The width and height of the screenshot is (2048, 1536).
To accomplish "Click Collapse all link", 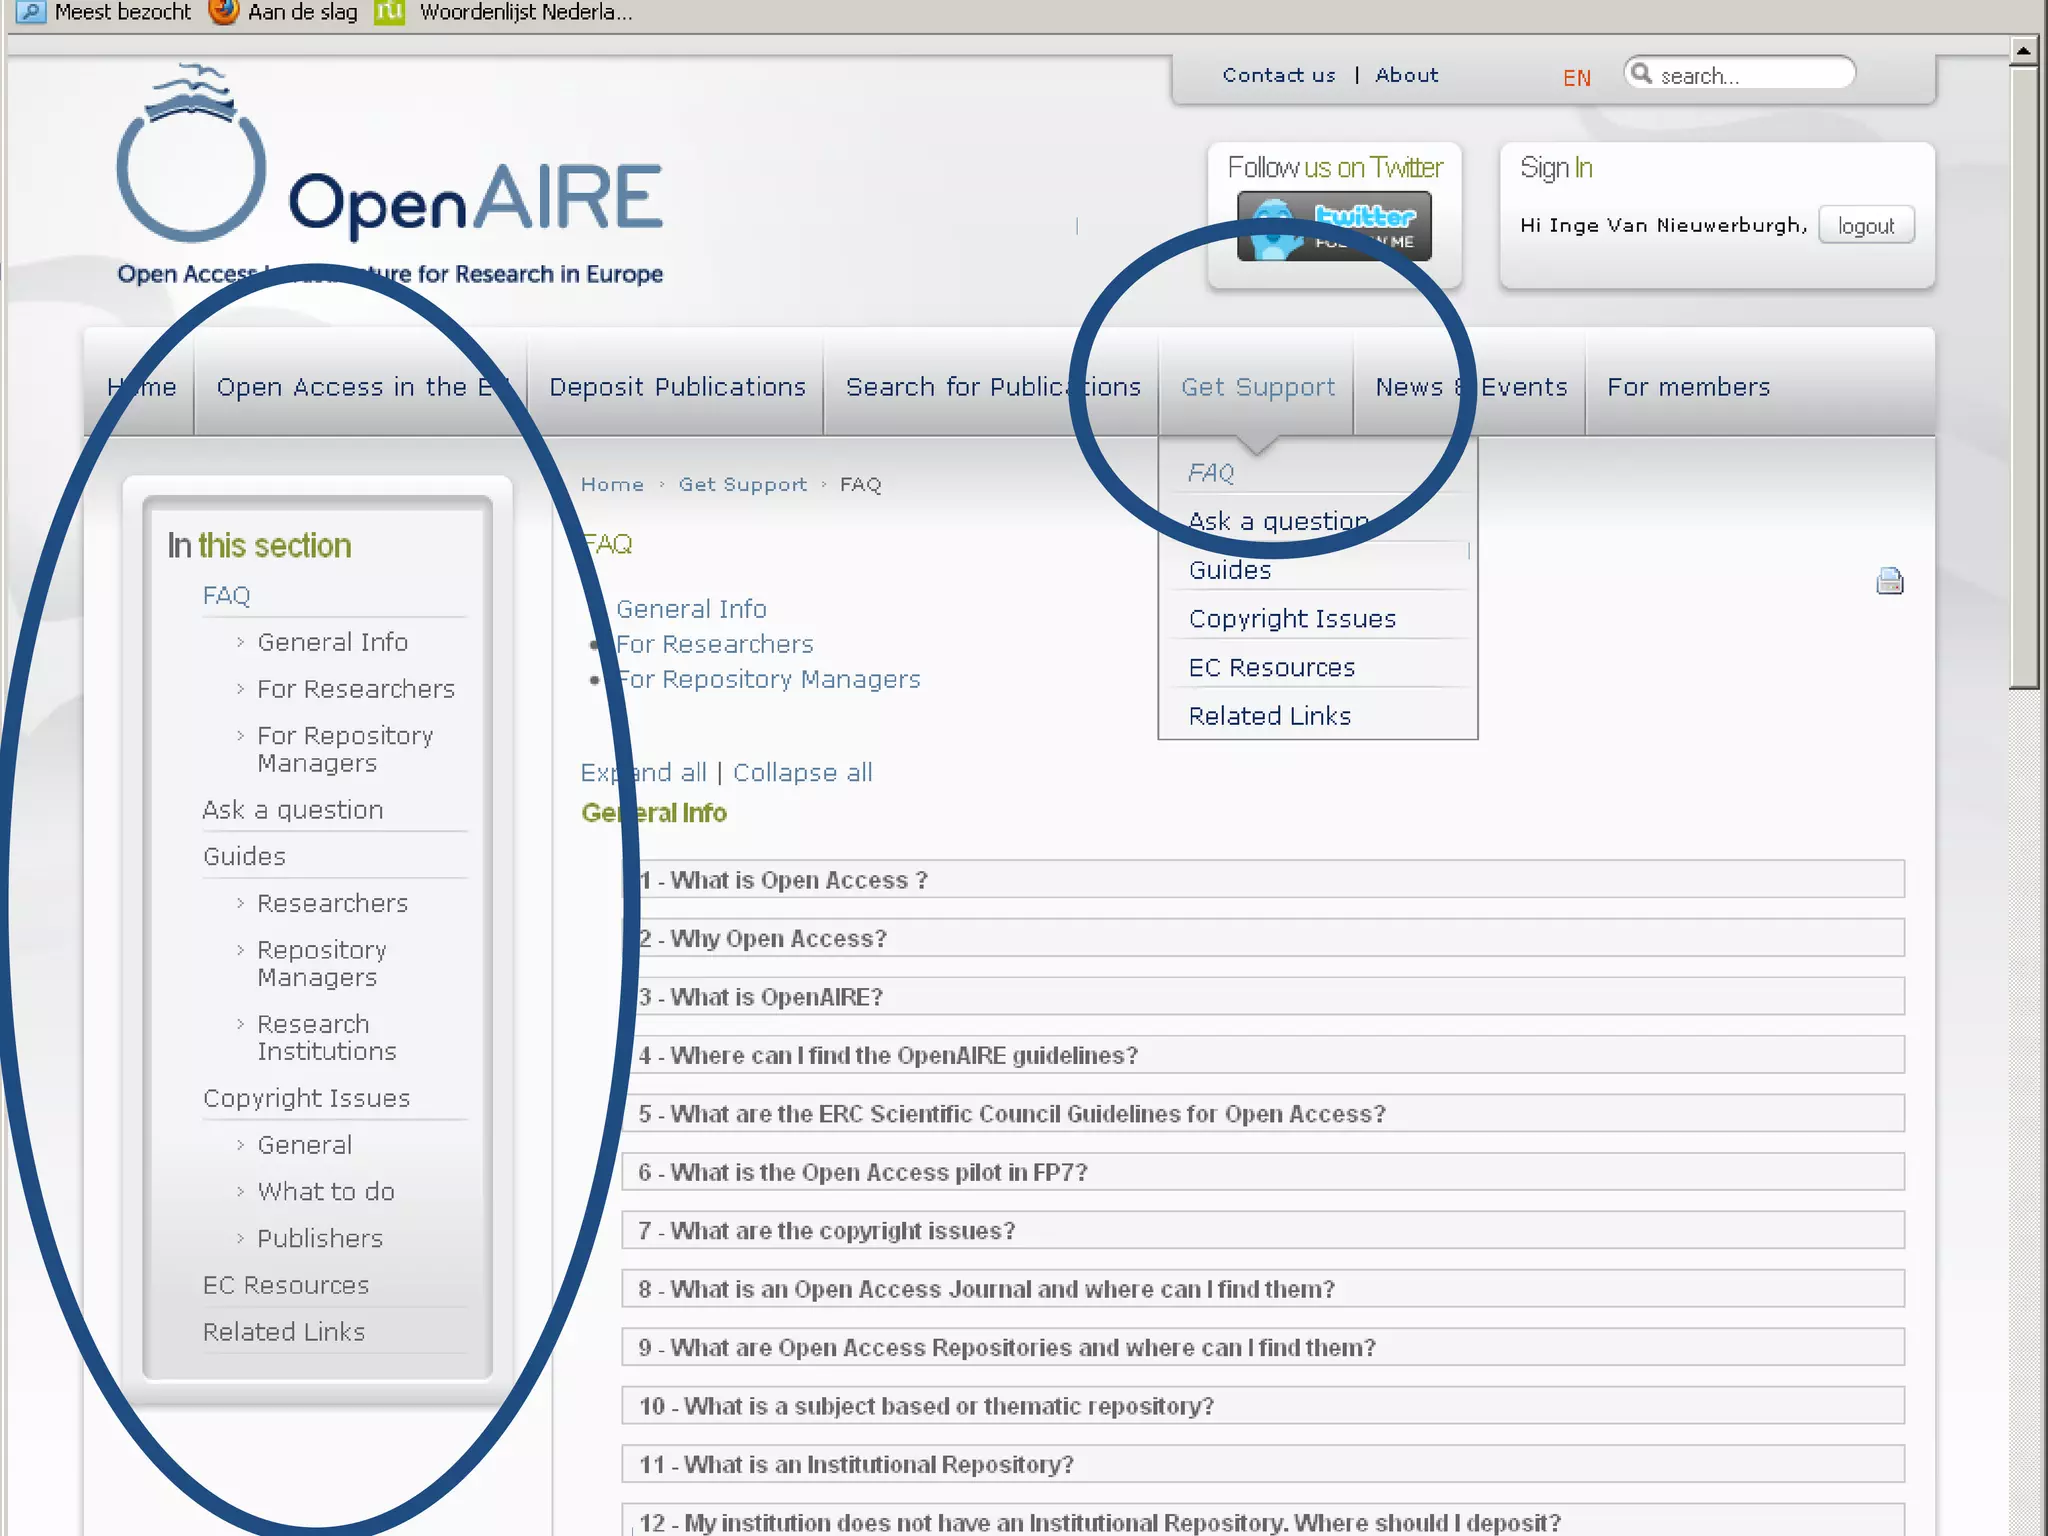I will (x=802, y=773).
